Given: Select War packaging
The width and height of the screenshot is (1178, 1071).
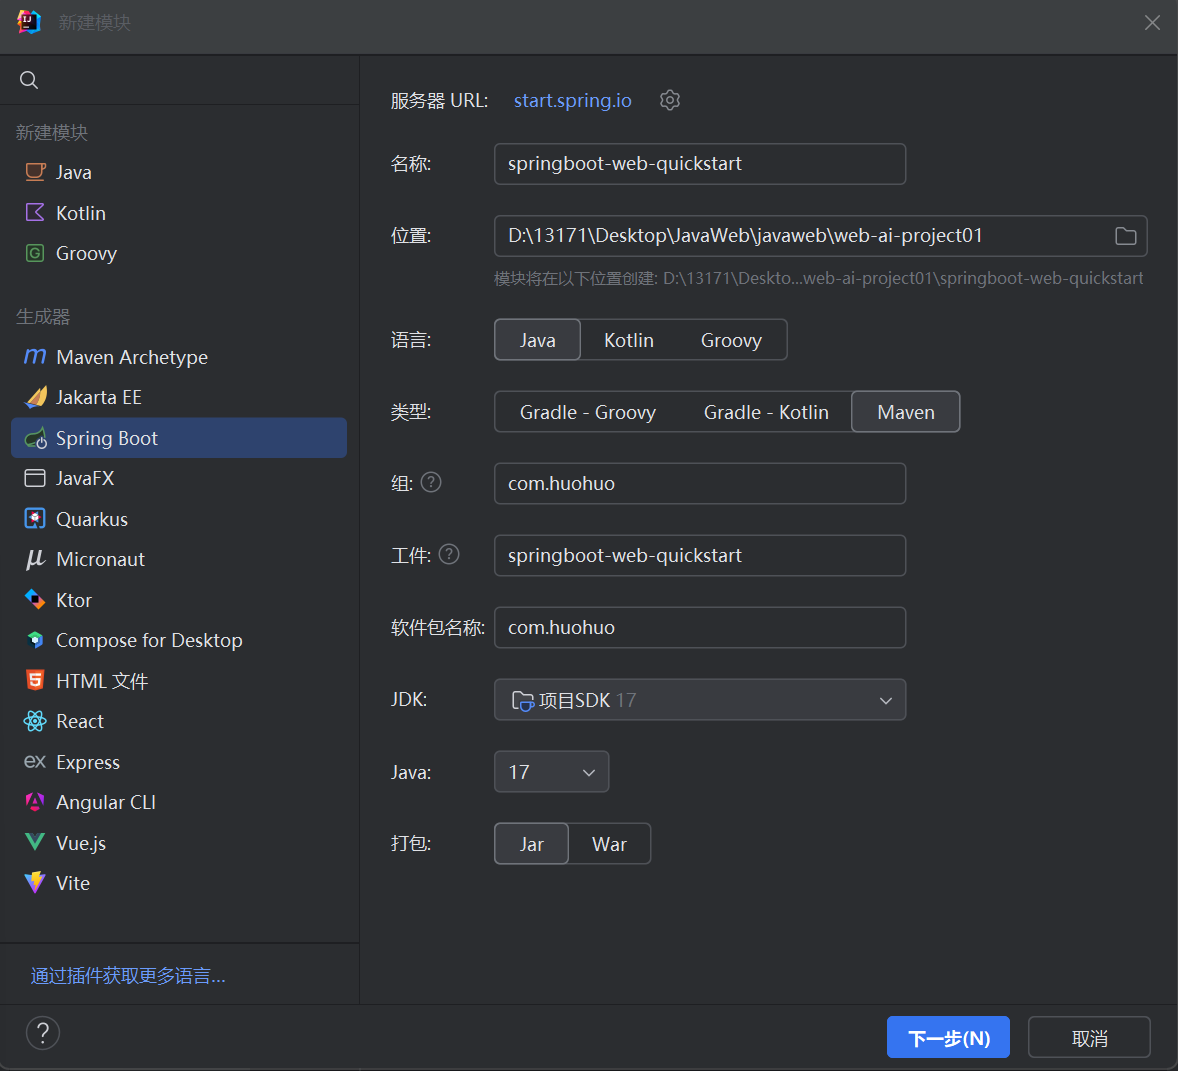Looking at the screenshot, I should point(609,843).
